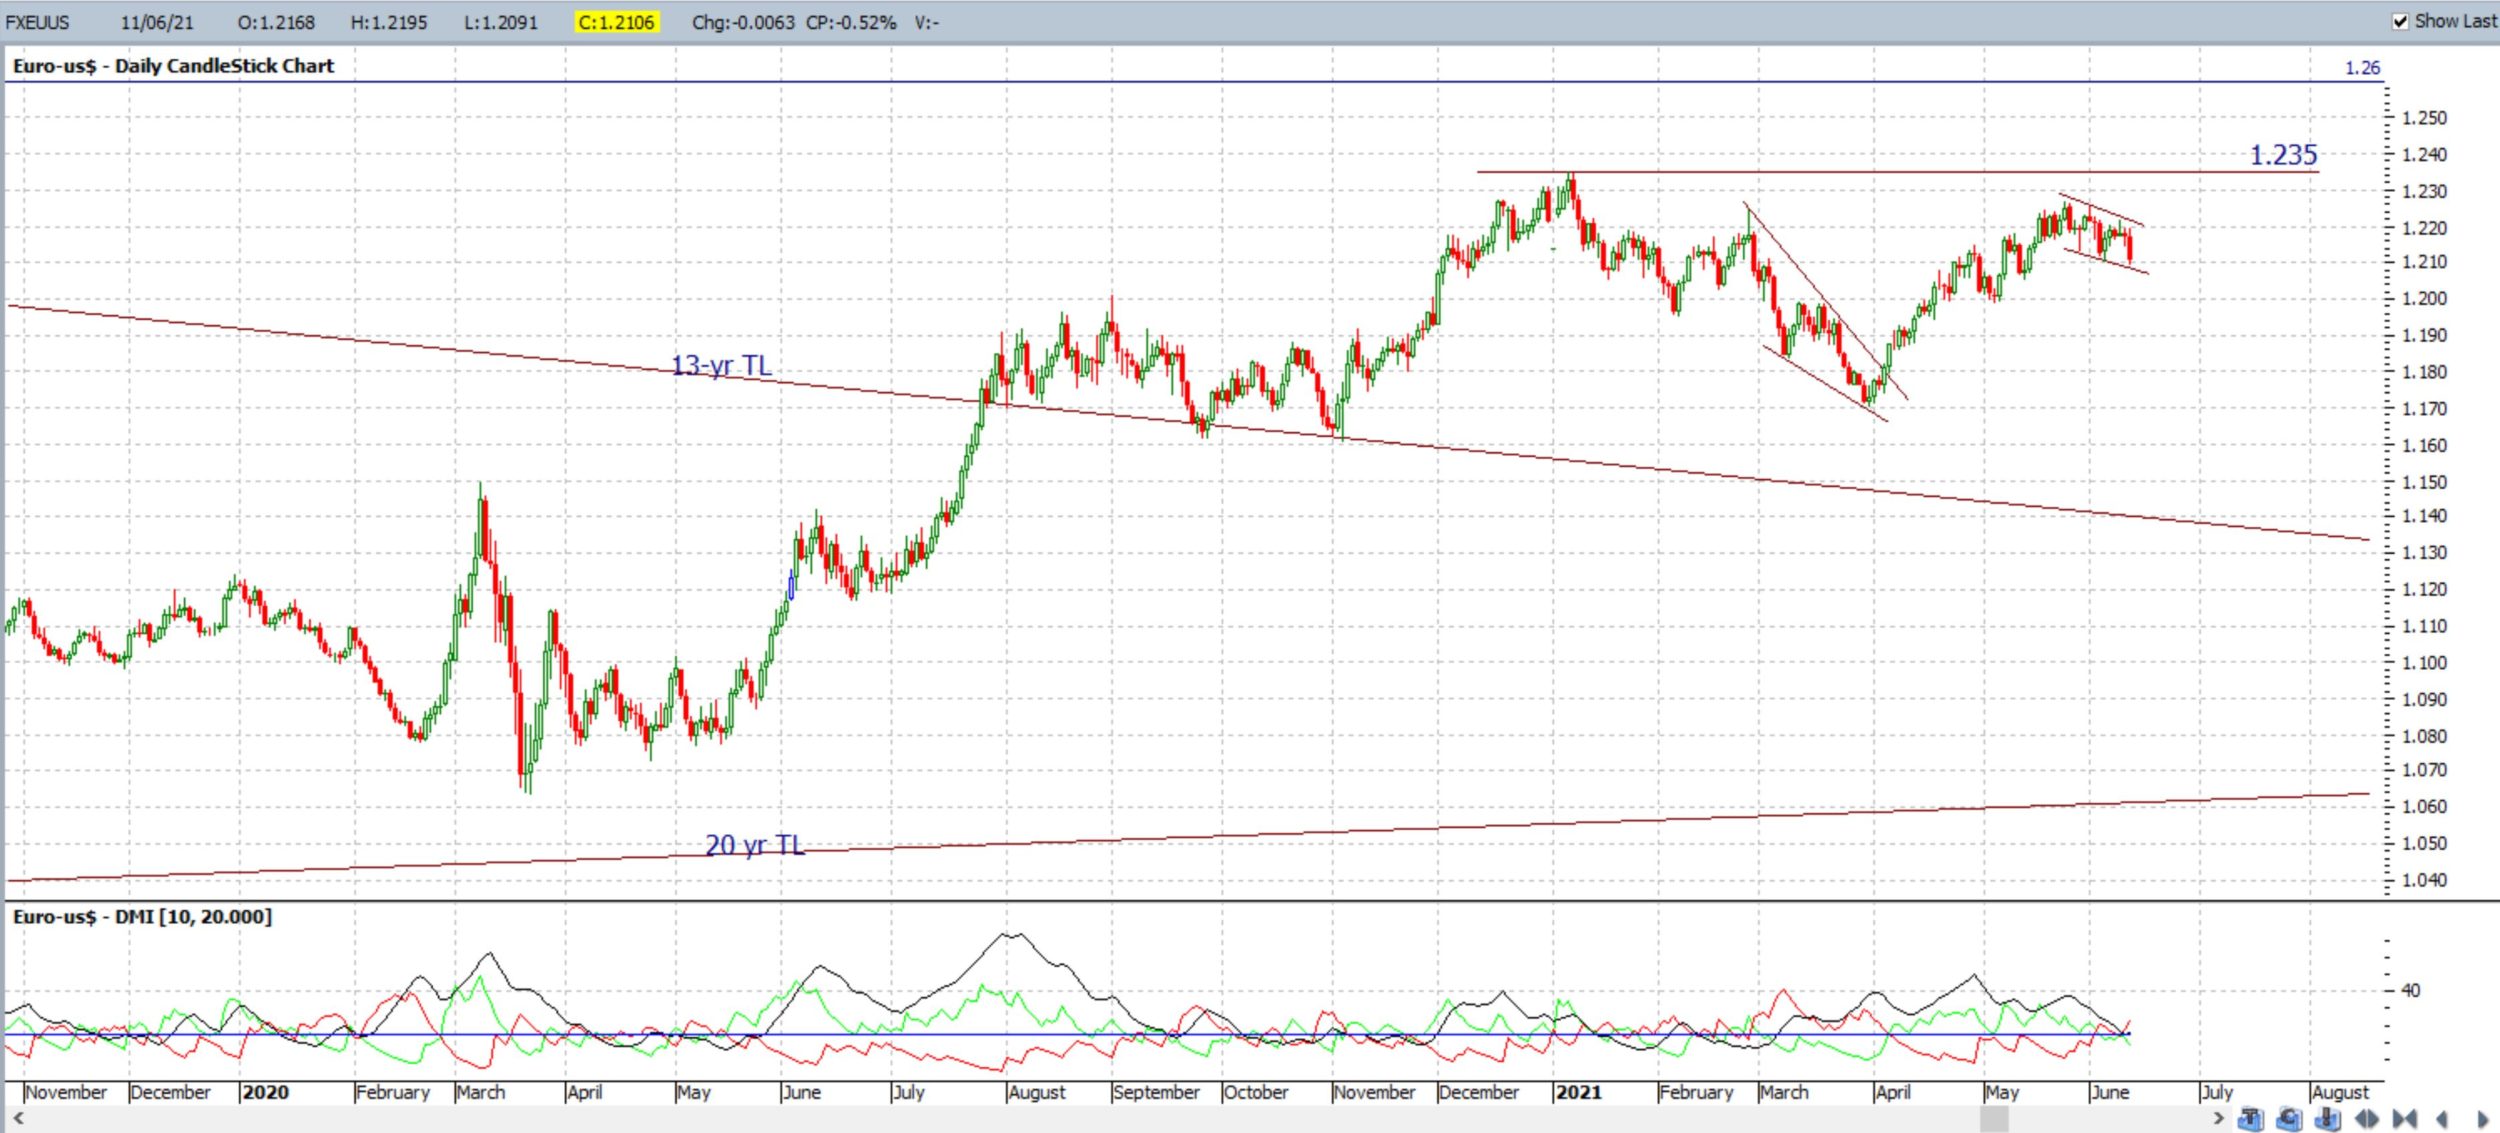Viewport: 2500px width, 1133px height.
Task: Click the 1.040 price axis label
Action: coord(2424,880)
